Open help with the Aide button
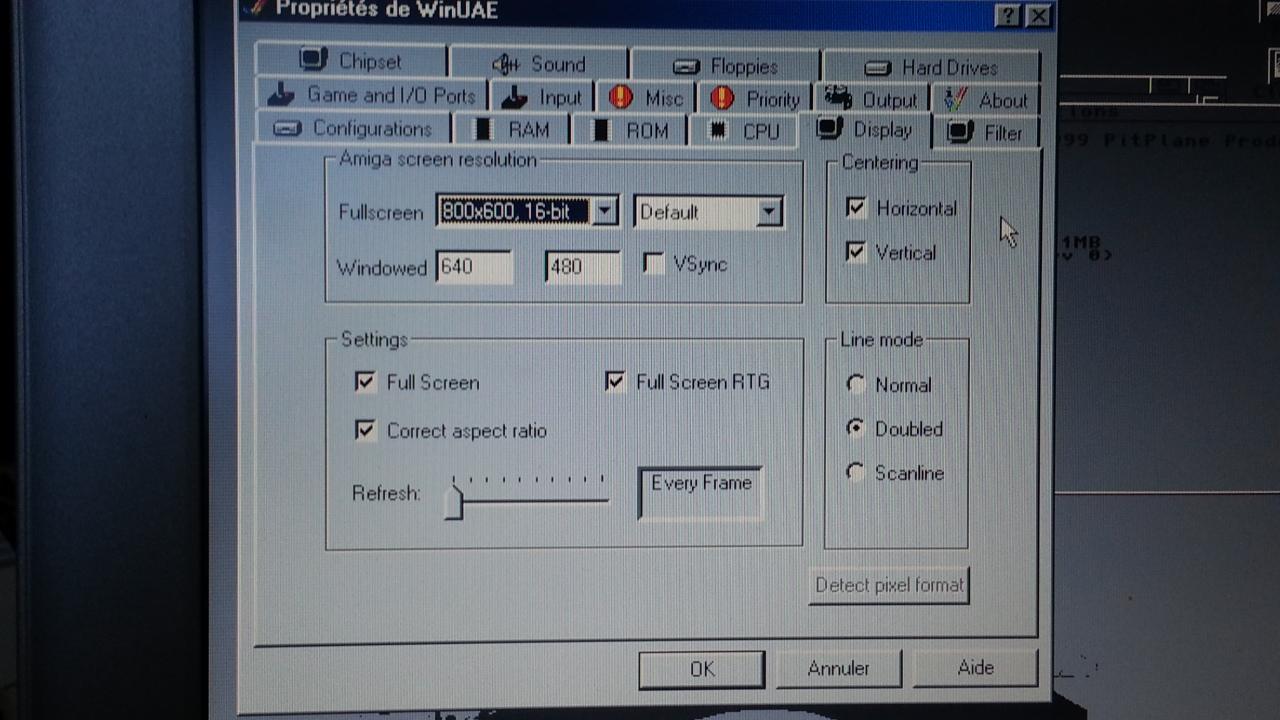This screenshot has width=1280, height=720. 975,667
